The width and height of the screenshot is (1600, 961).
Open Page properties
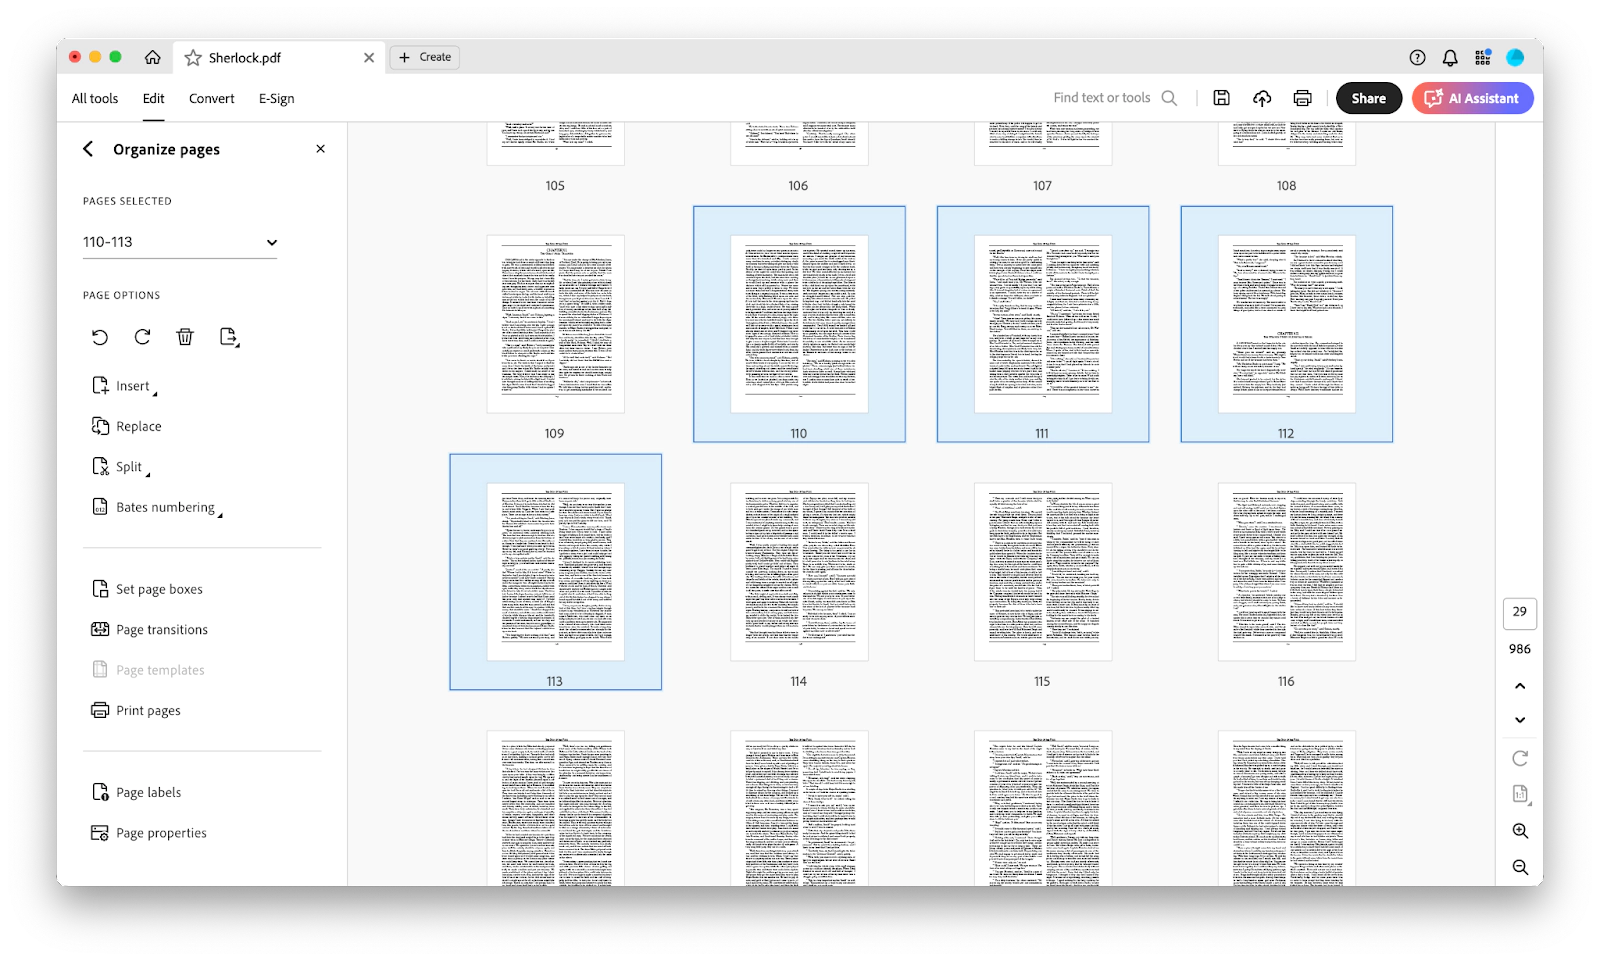pos(149,833)
